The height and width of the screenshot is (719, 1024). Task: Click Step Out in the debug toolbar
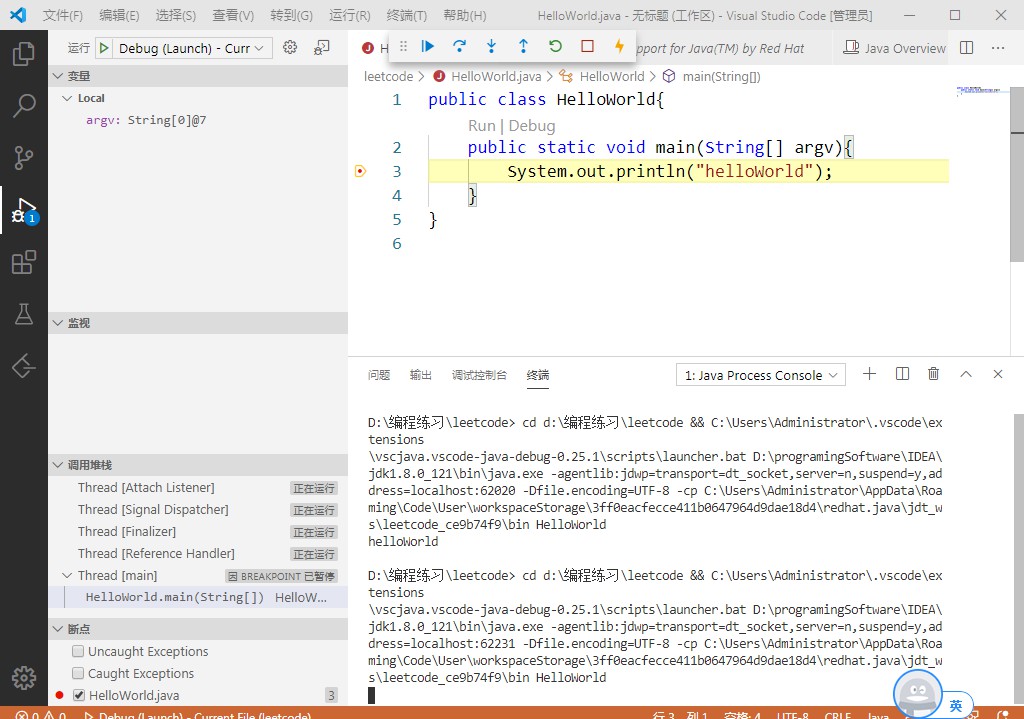click(523, 46)
